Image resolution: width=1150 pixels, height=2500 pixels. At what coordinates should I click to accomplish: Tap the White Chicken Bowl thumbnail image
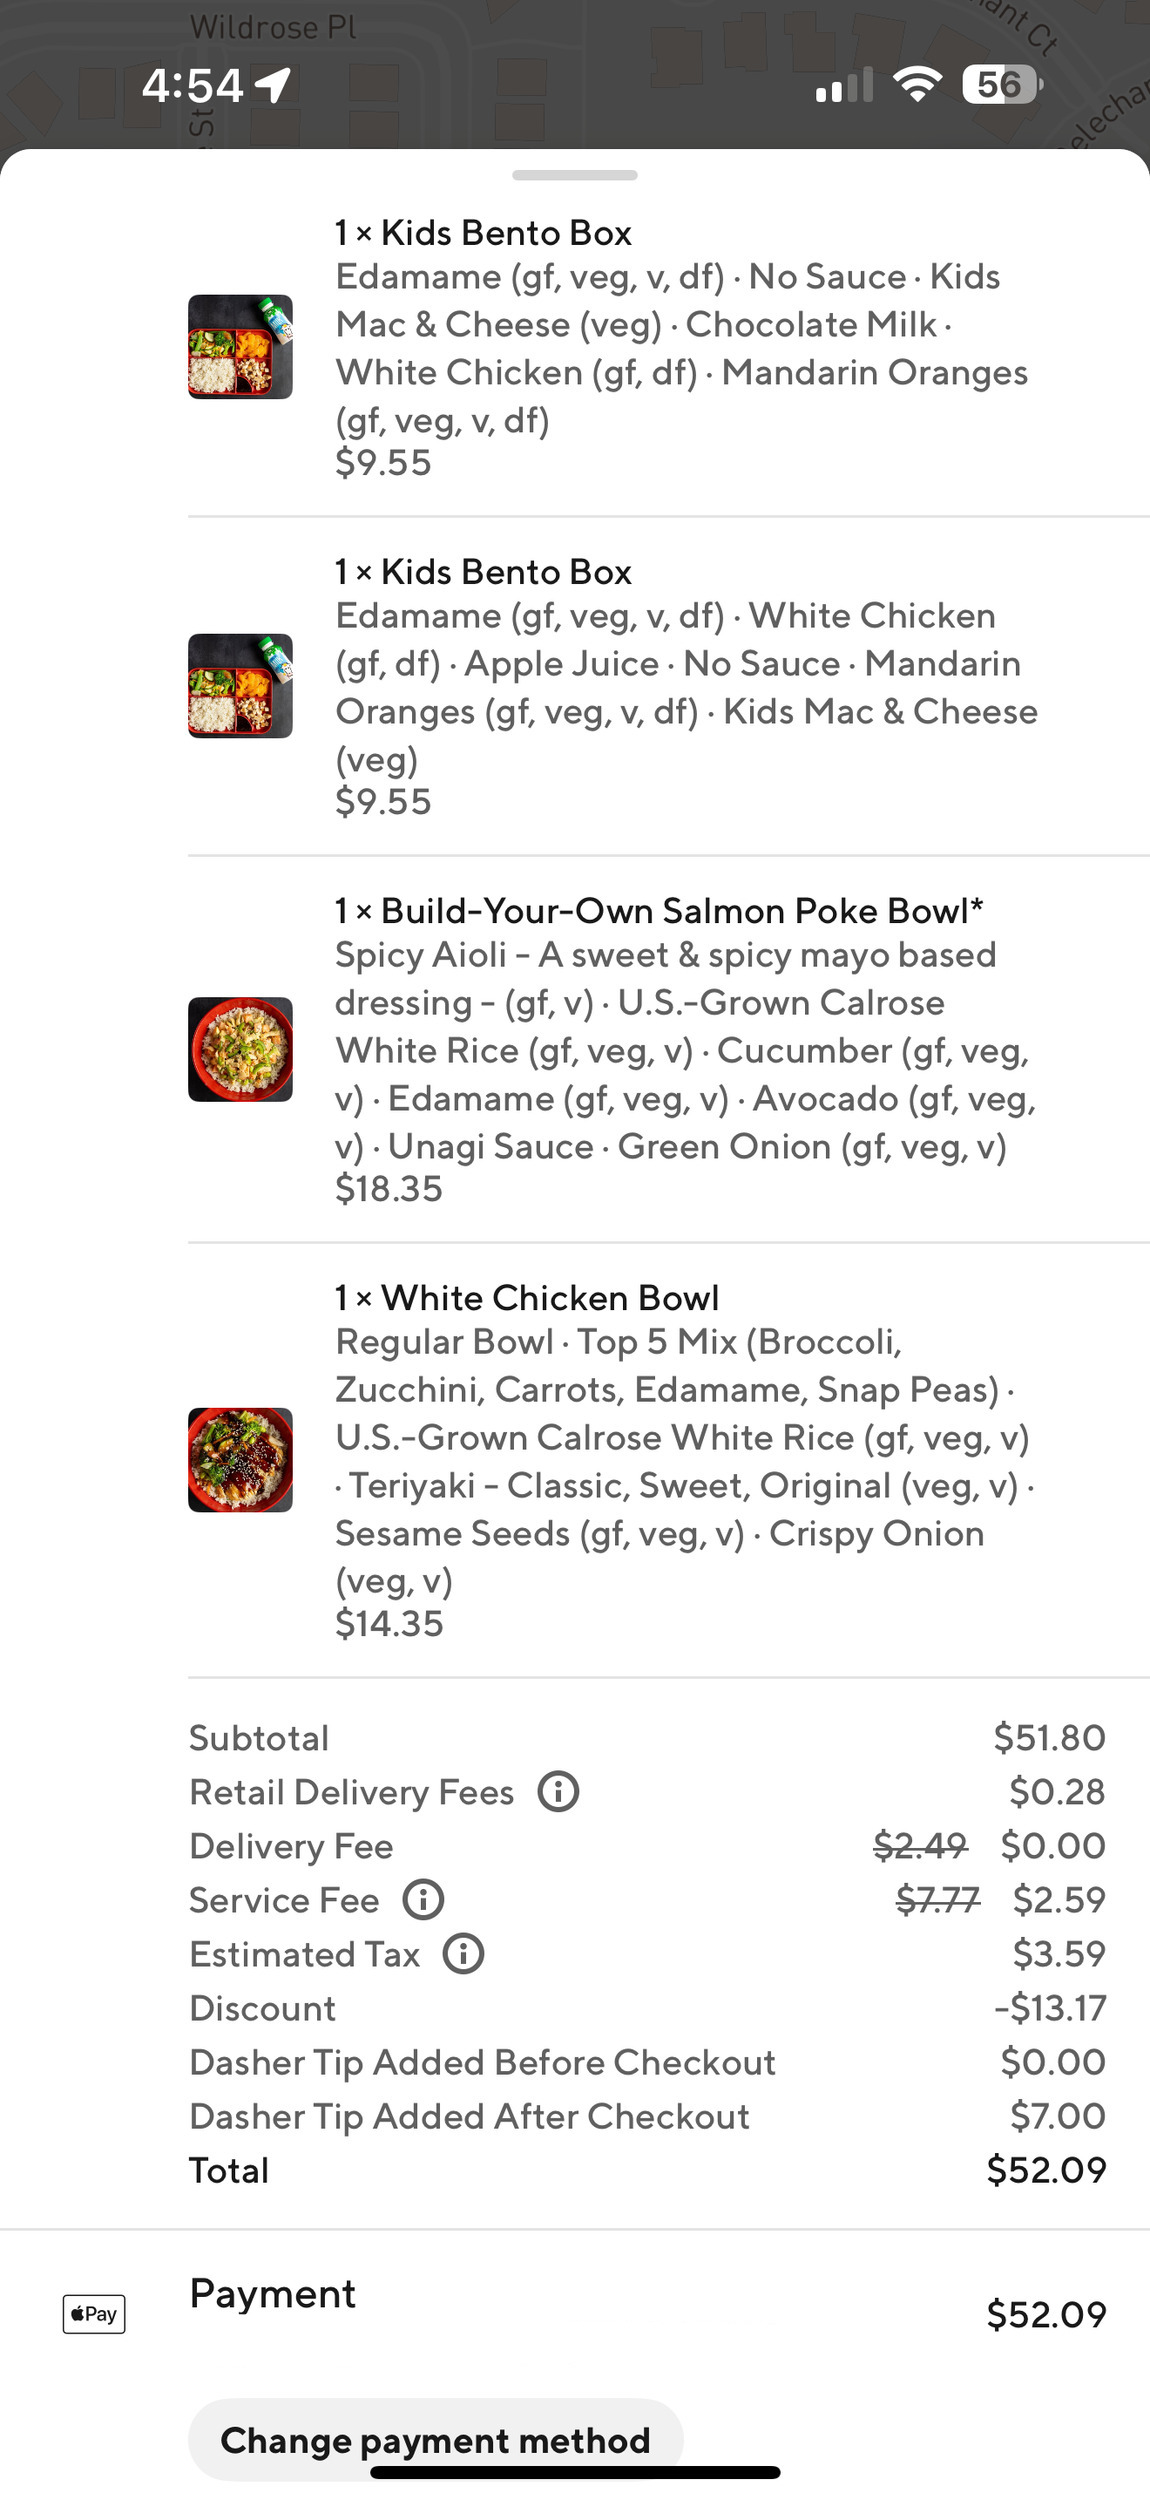[240, 1460]
